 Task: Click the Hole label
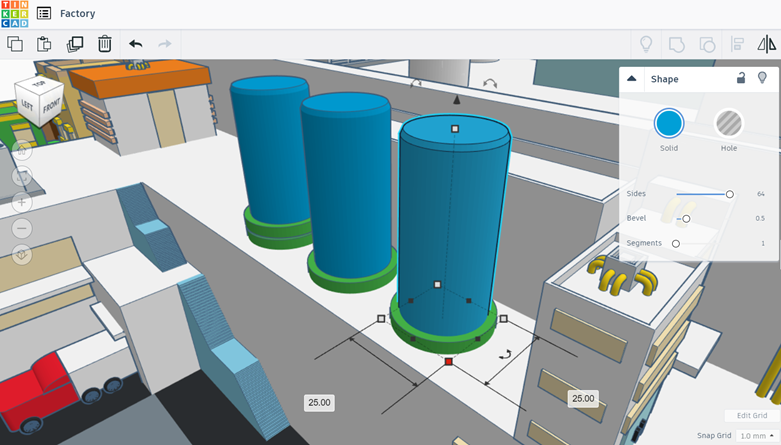click(x=729, y=148)
